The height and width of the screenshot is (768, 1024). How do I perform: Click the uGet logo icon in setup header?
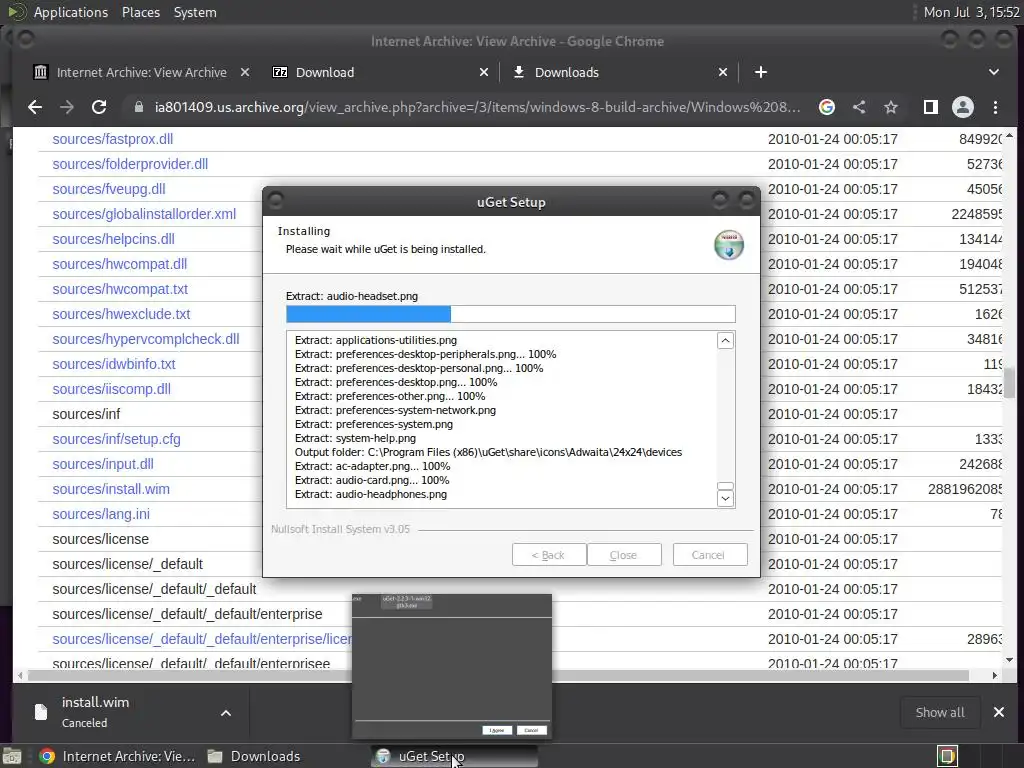pyautogui.click(x=729, y=246)
